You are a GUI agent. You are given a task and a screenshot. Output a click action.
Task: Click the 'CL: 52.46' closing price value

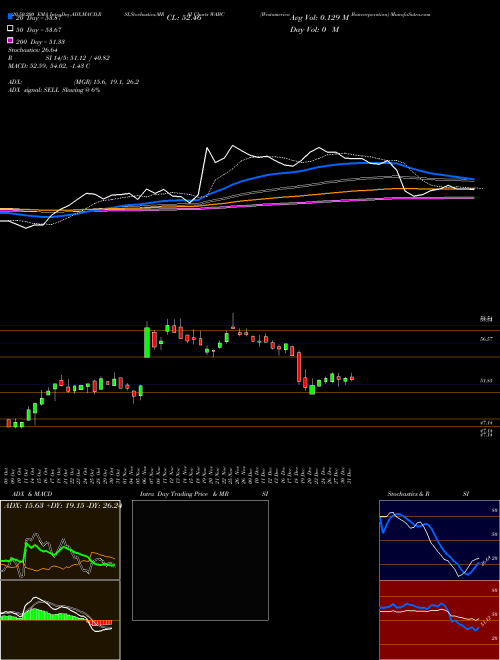[x=184, y=18]
